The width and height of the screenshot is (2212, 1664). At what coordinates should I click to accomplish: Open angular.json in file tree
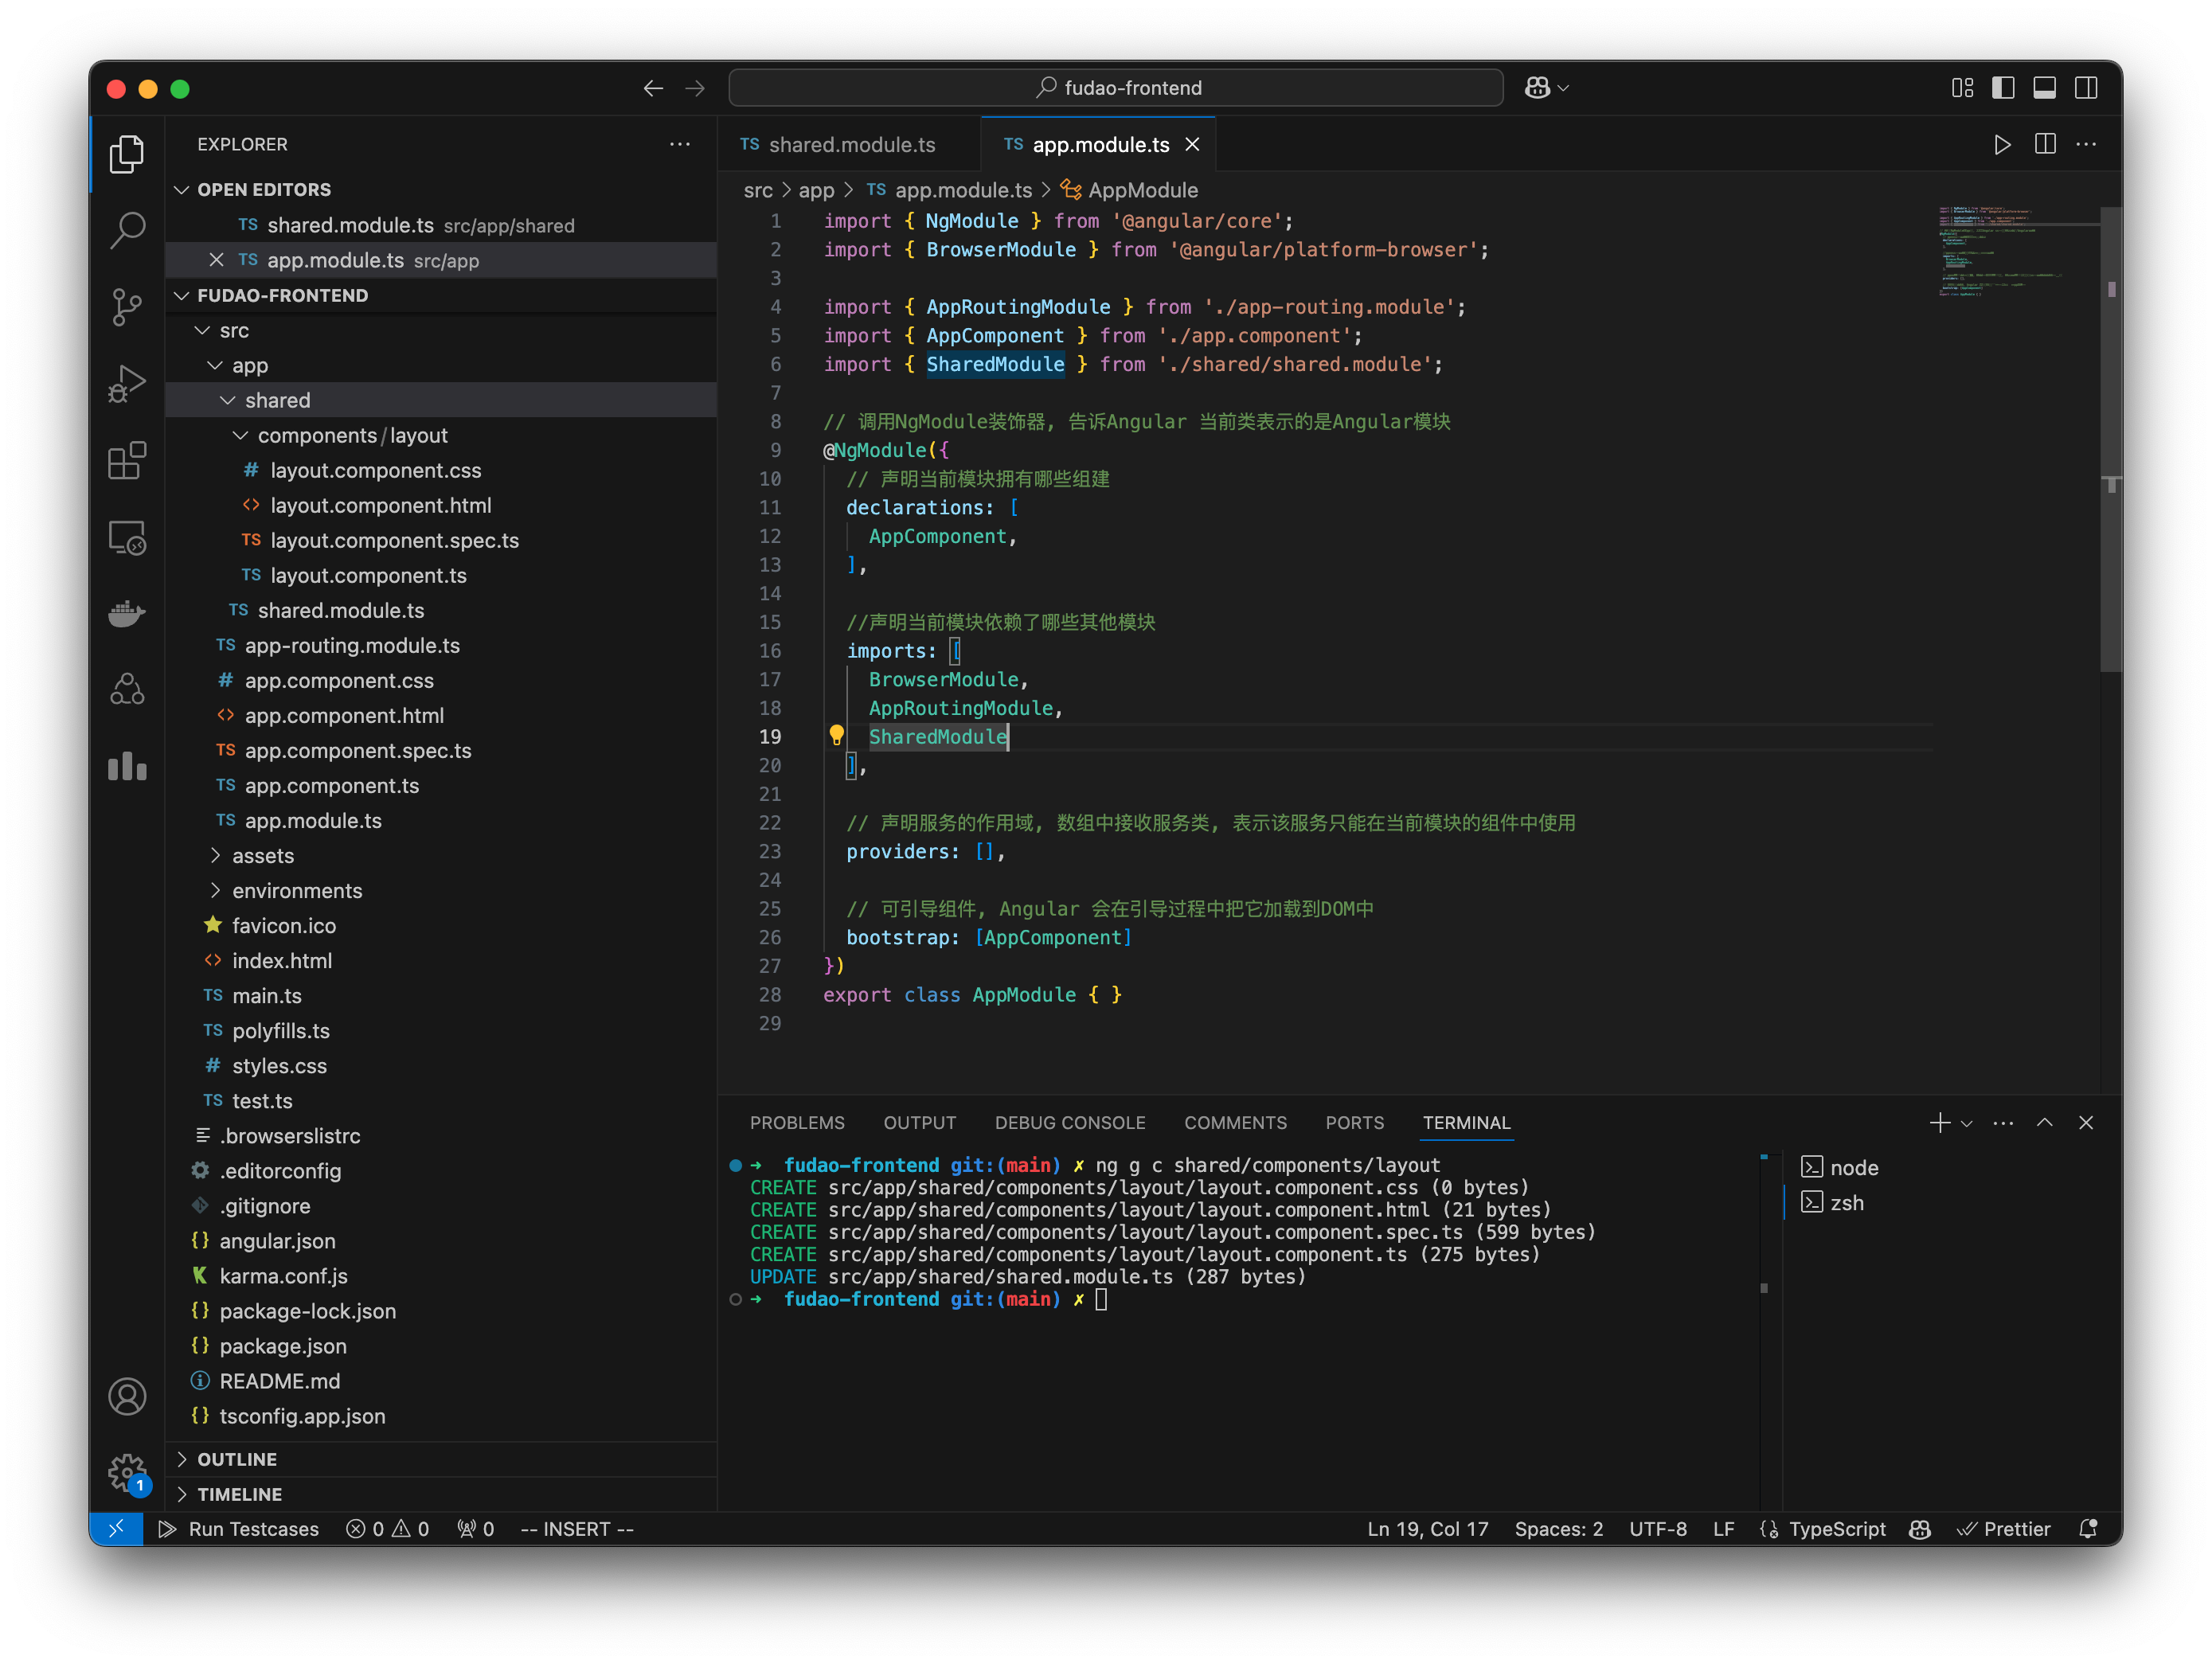pos(441,1241)
